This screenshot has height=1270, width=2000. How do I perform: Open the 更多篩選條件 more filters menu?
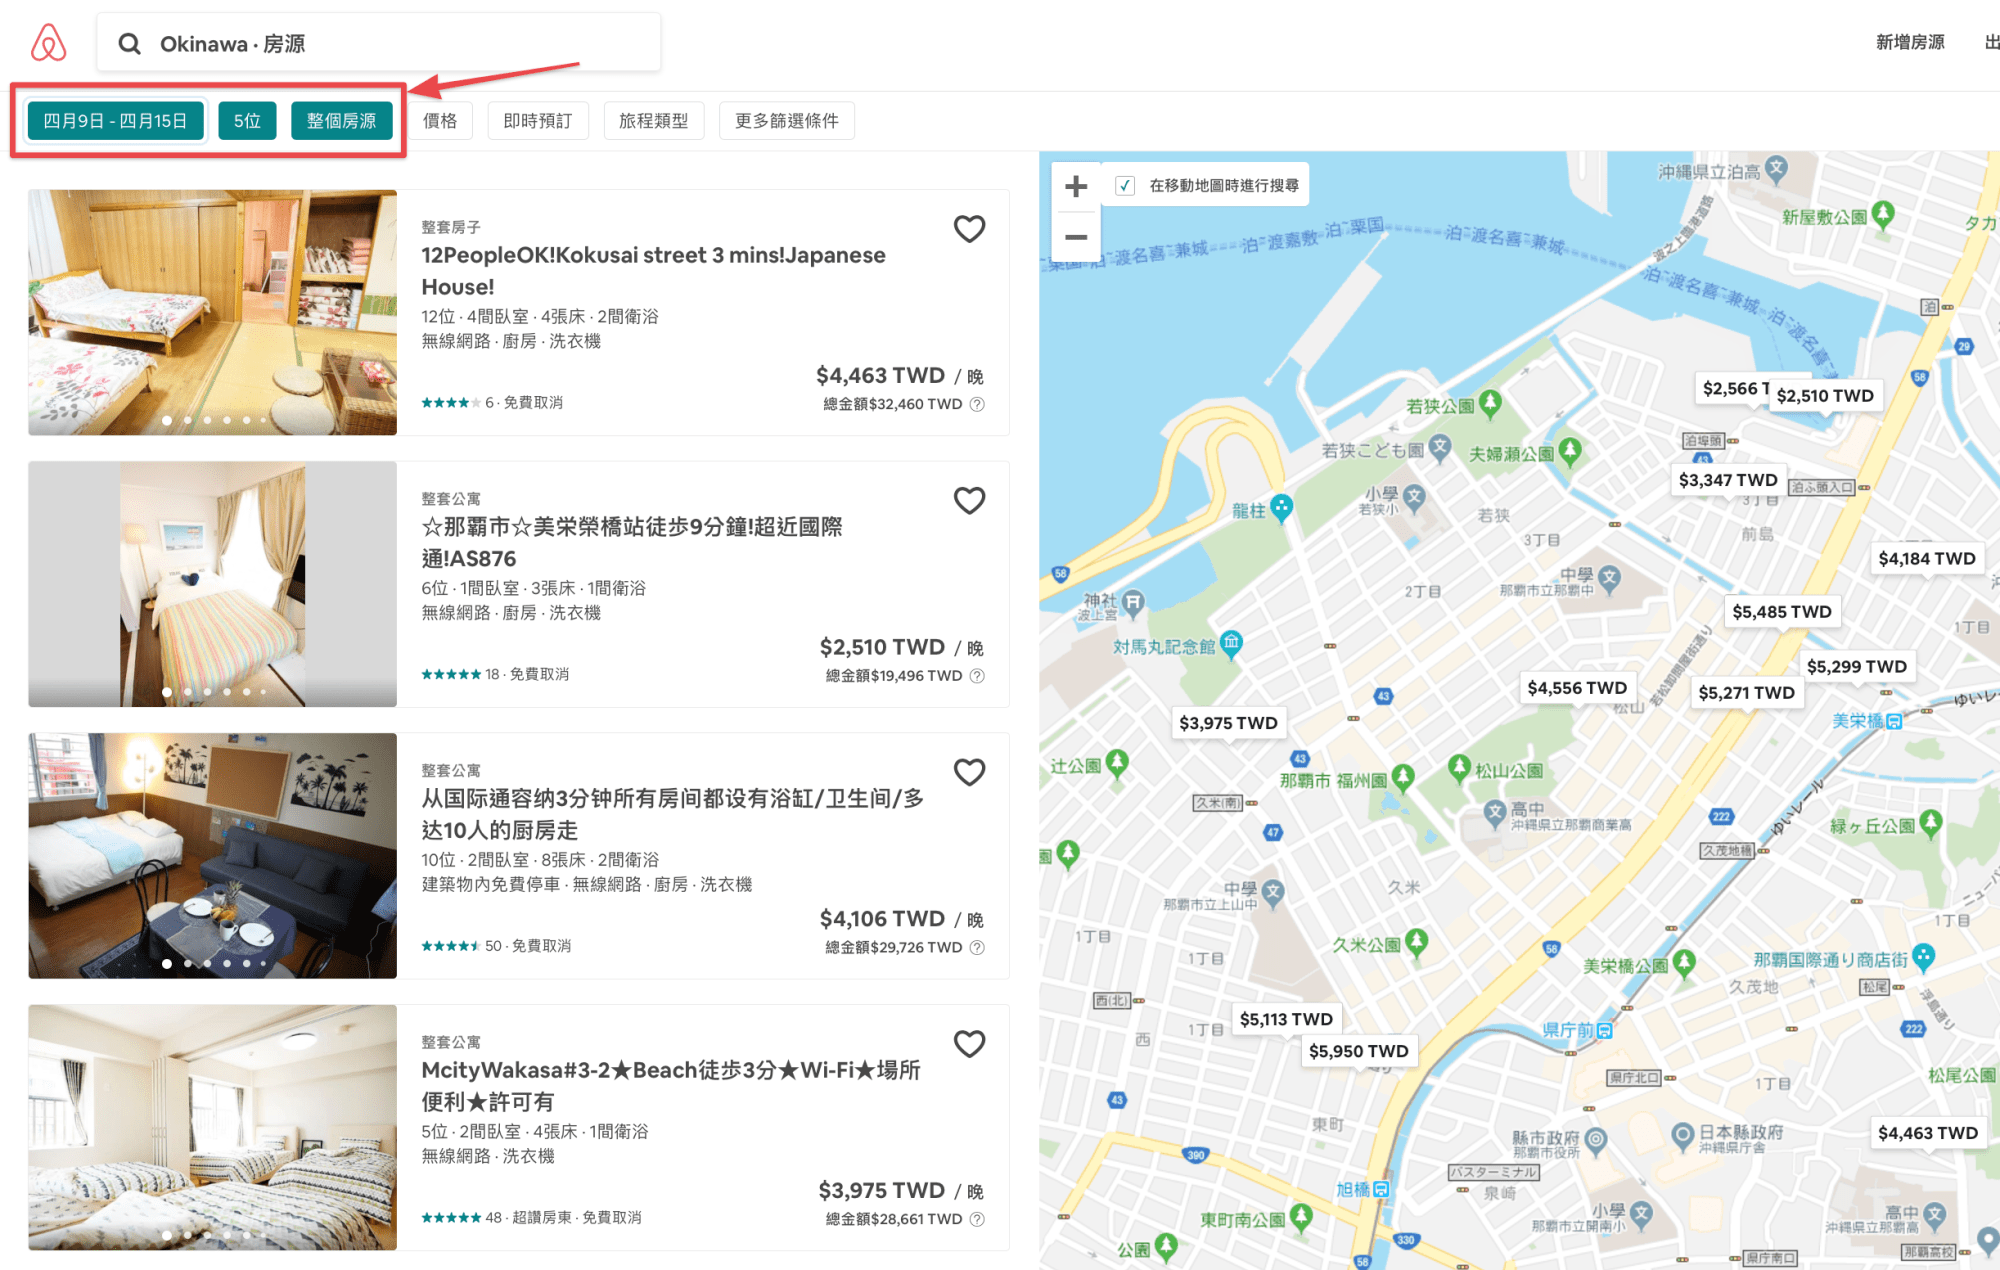tap(787, 121)
